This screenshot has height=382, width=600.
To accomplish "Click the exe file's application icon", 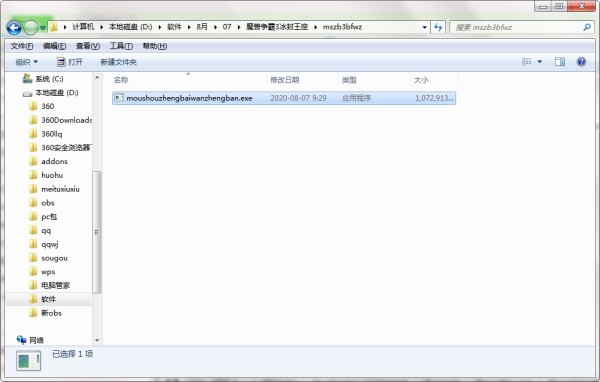I will pos(119,98).
